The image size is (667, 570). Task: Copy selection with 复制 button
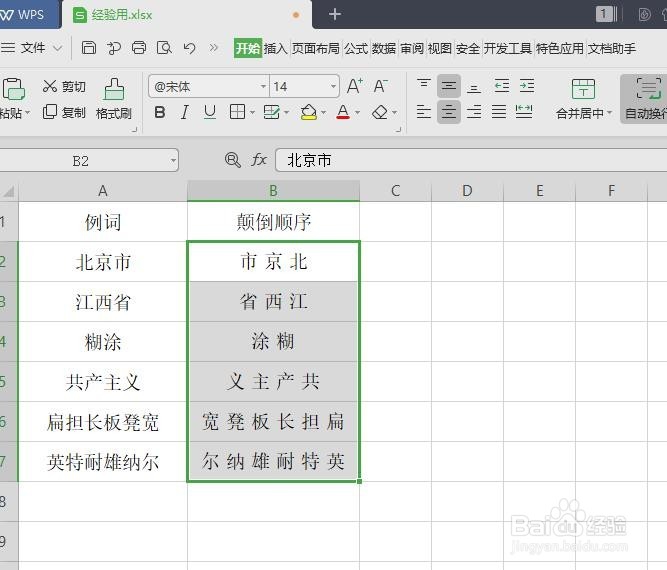click(x=64, y=112)
